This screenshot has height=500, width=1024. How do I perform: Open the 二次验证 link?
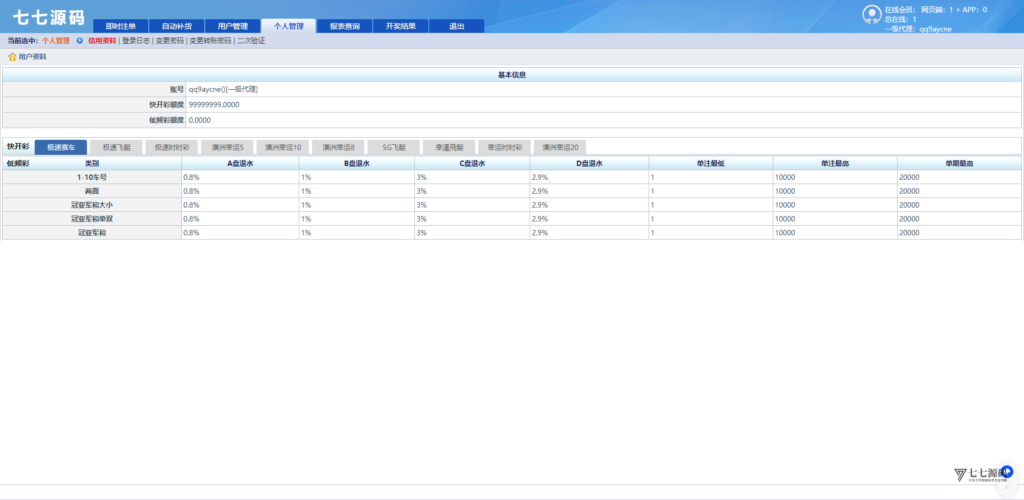pyautogui.click(x=251, y=41)
